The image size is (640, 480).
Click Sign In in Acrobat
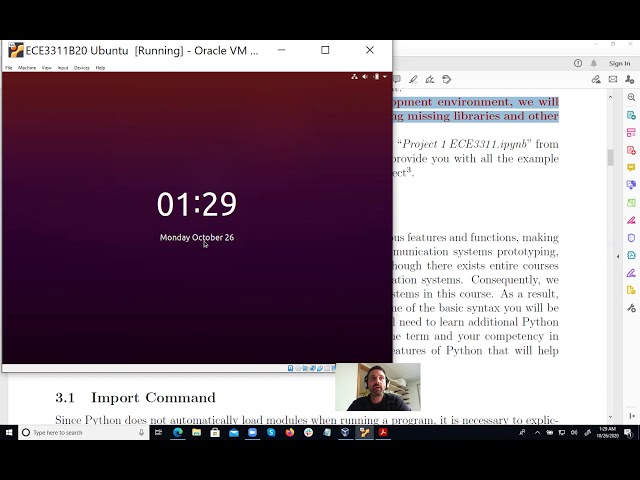[x=619, y=63]
